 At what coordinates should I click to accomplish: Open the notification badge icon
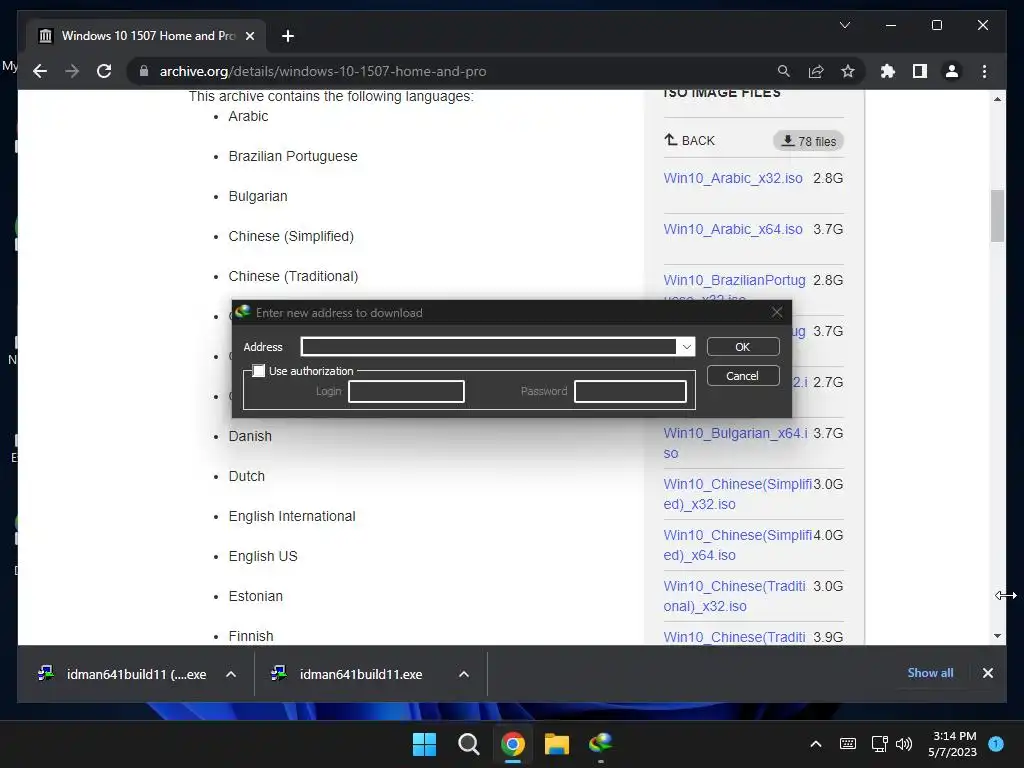pos(996,743)
